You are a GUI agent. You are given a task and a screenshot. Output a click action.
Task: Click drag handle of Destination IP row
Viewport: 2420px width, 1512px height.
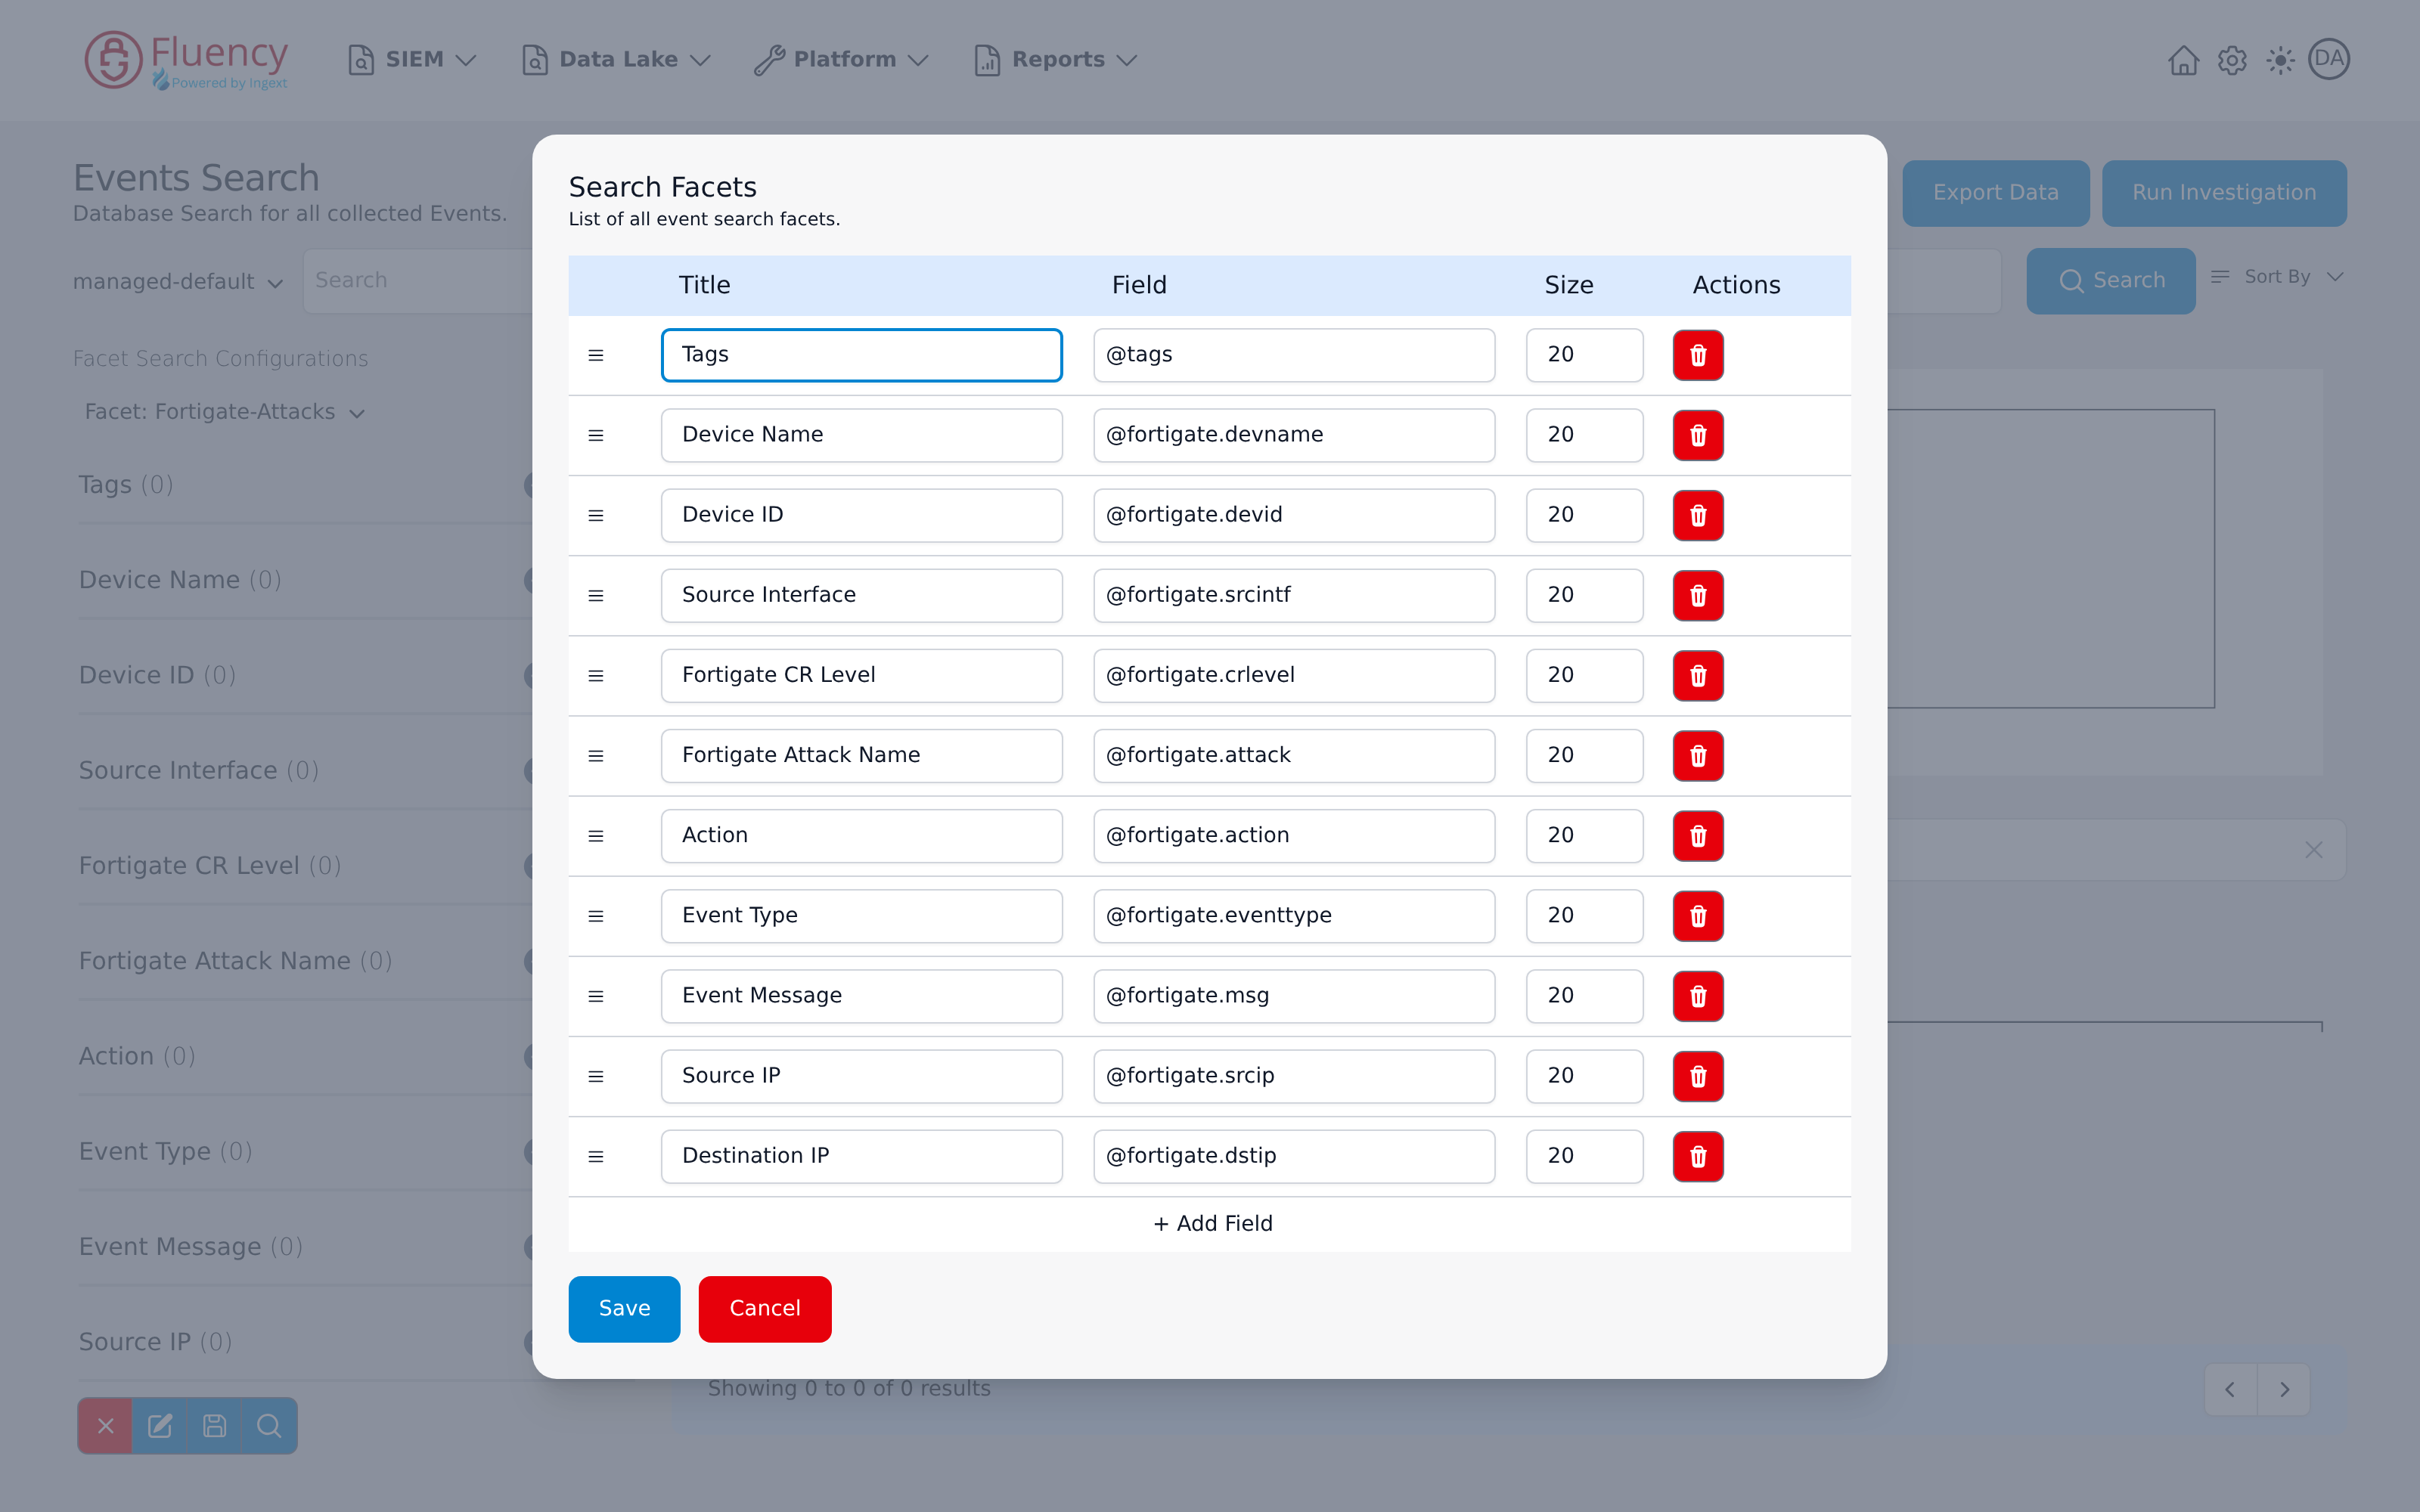(596, 1156)
